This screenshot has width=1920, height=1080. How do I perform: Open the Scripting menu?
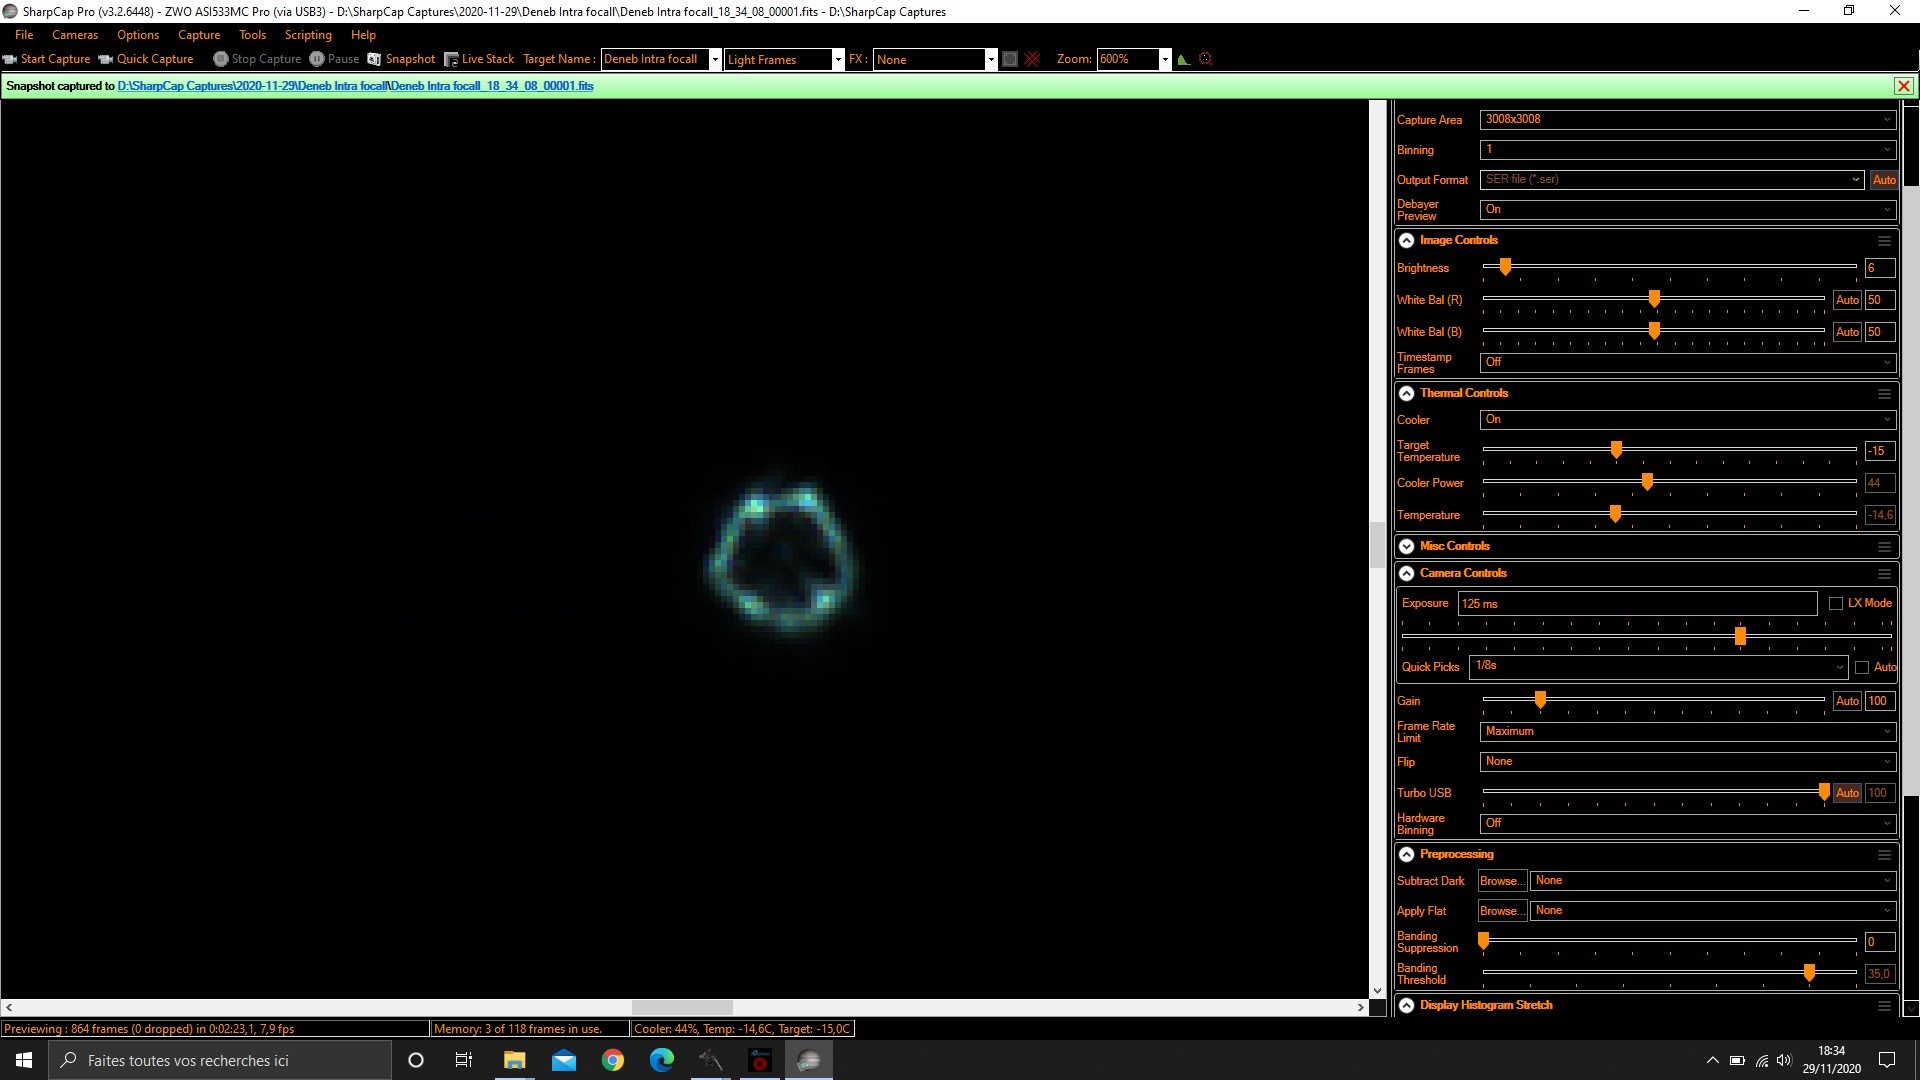tap(308, 35)
